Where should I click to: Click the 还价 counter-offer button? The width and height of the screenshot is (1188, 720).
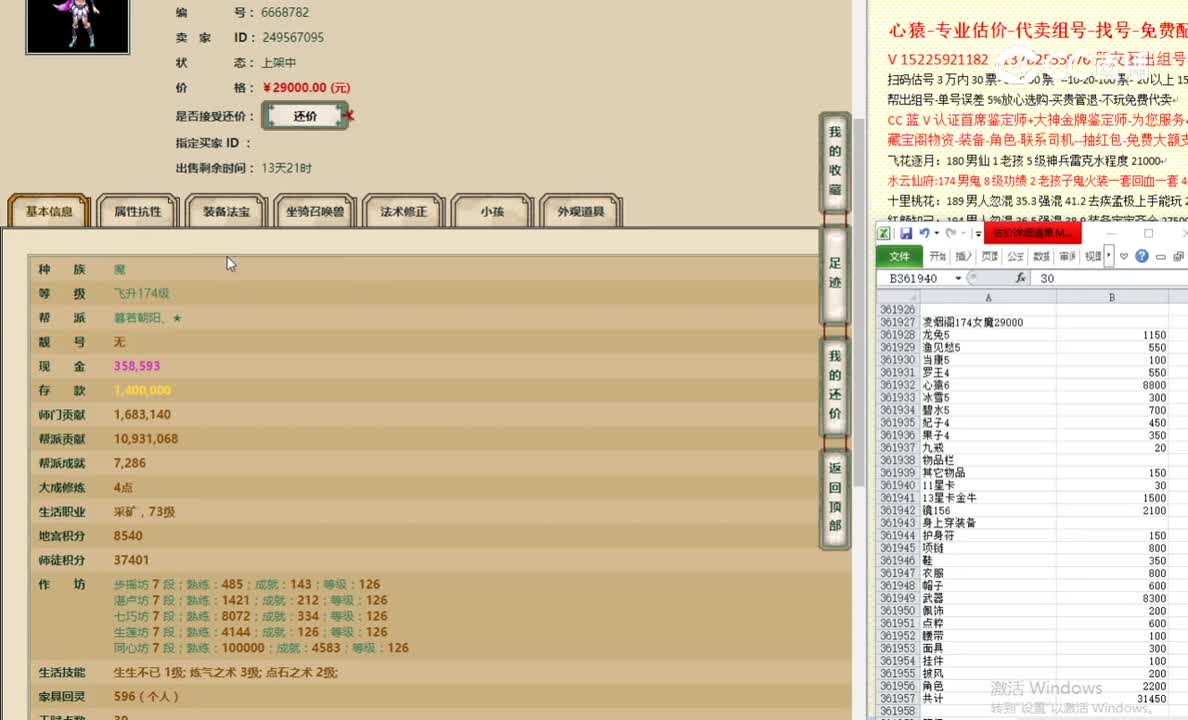[x=305, y=115]
